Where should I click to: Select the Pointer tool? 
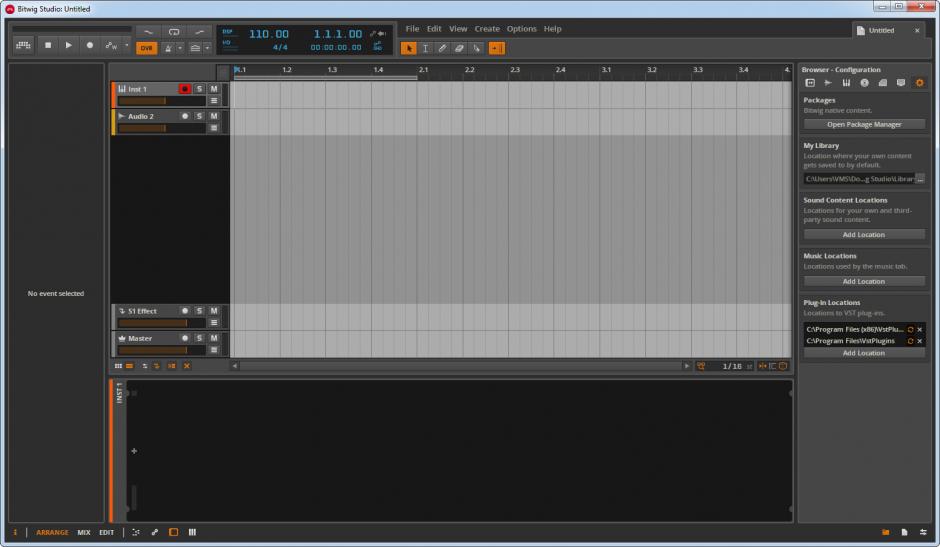(408, 48)
